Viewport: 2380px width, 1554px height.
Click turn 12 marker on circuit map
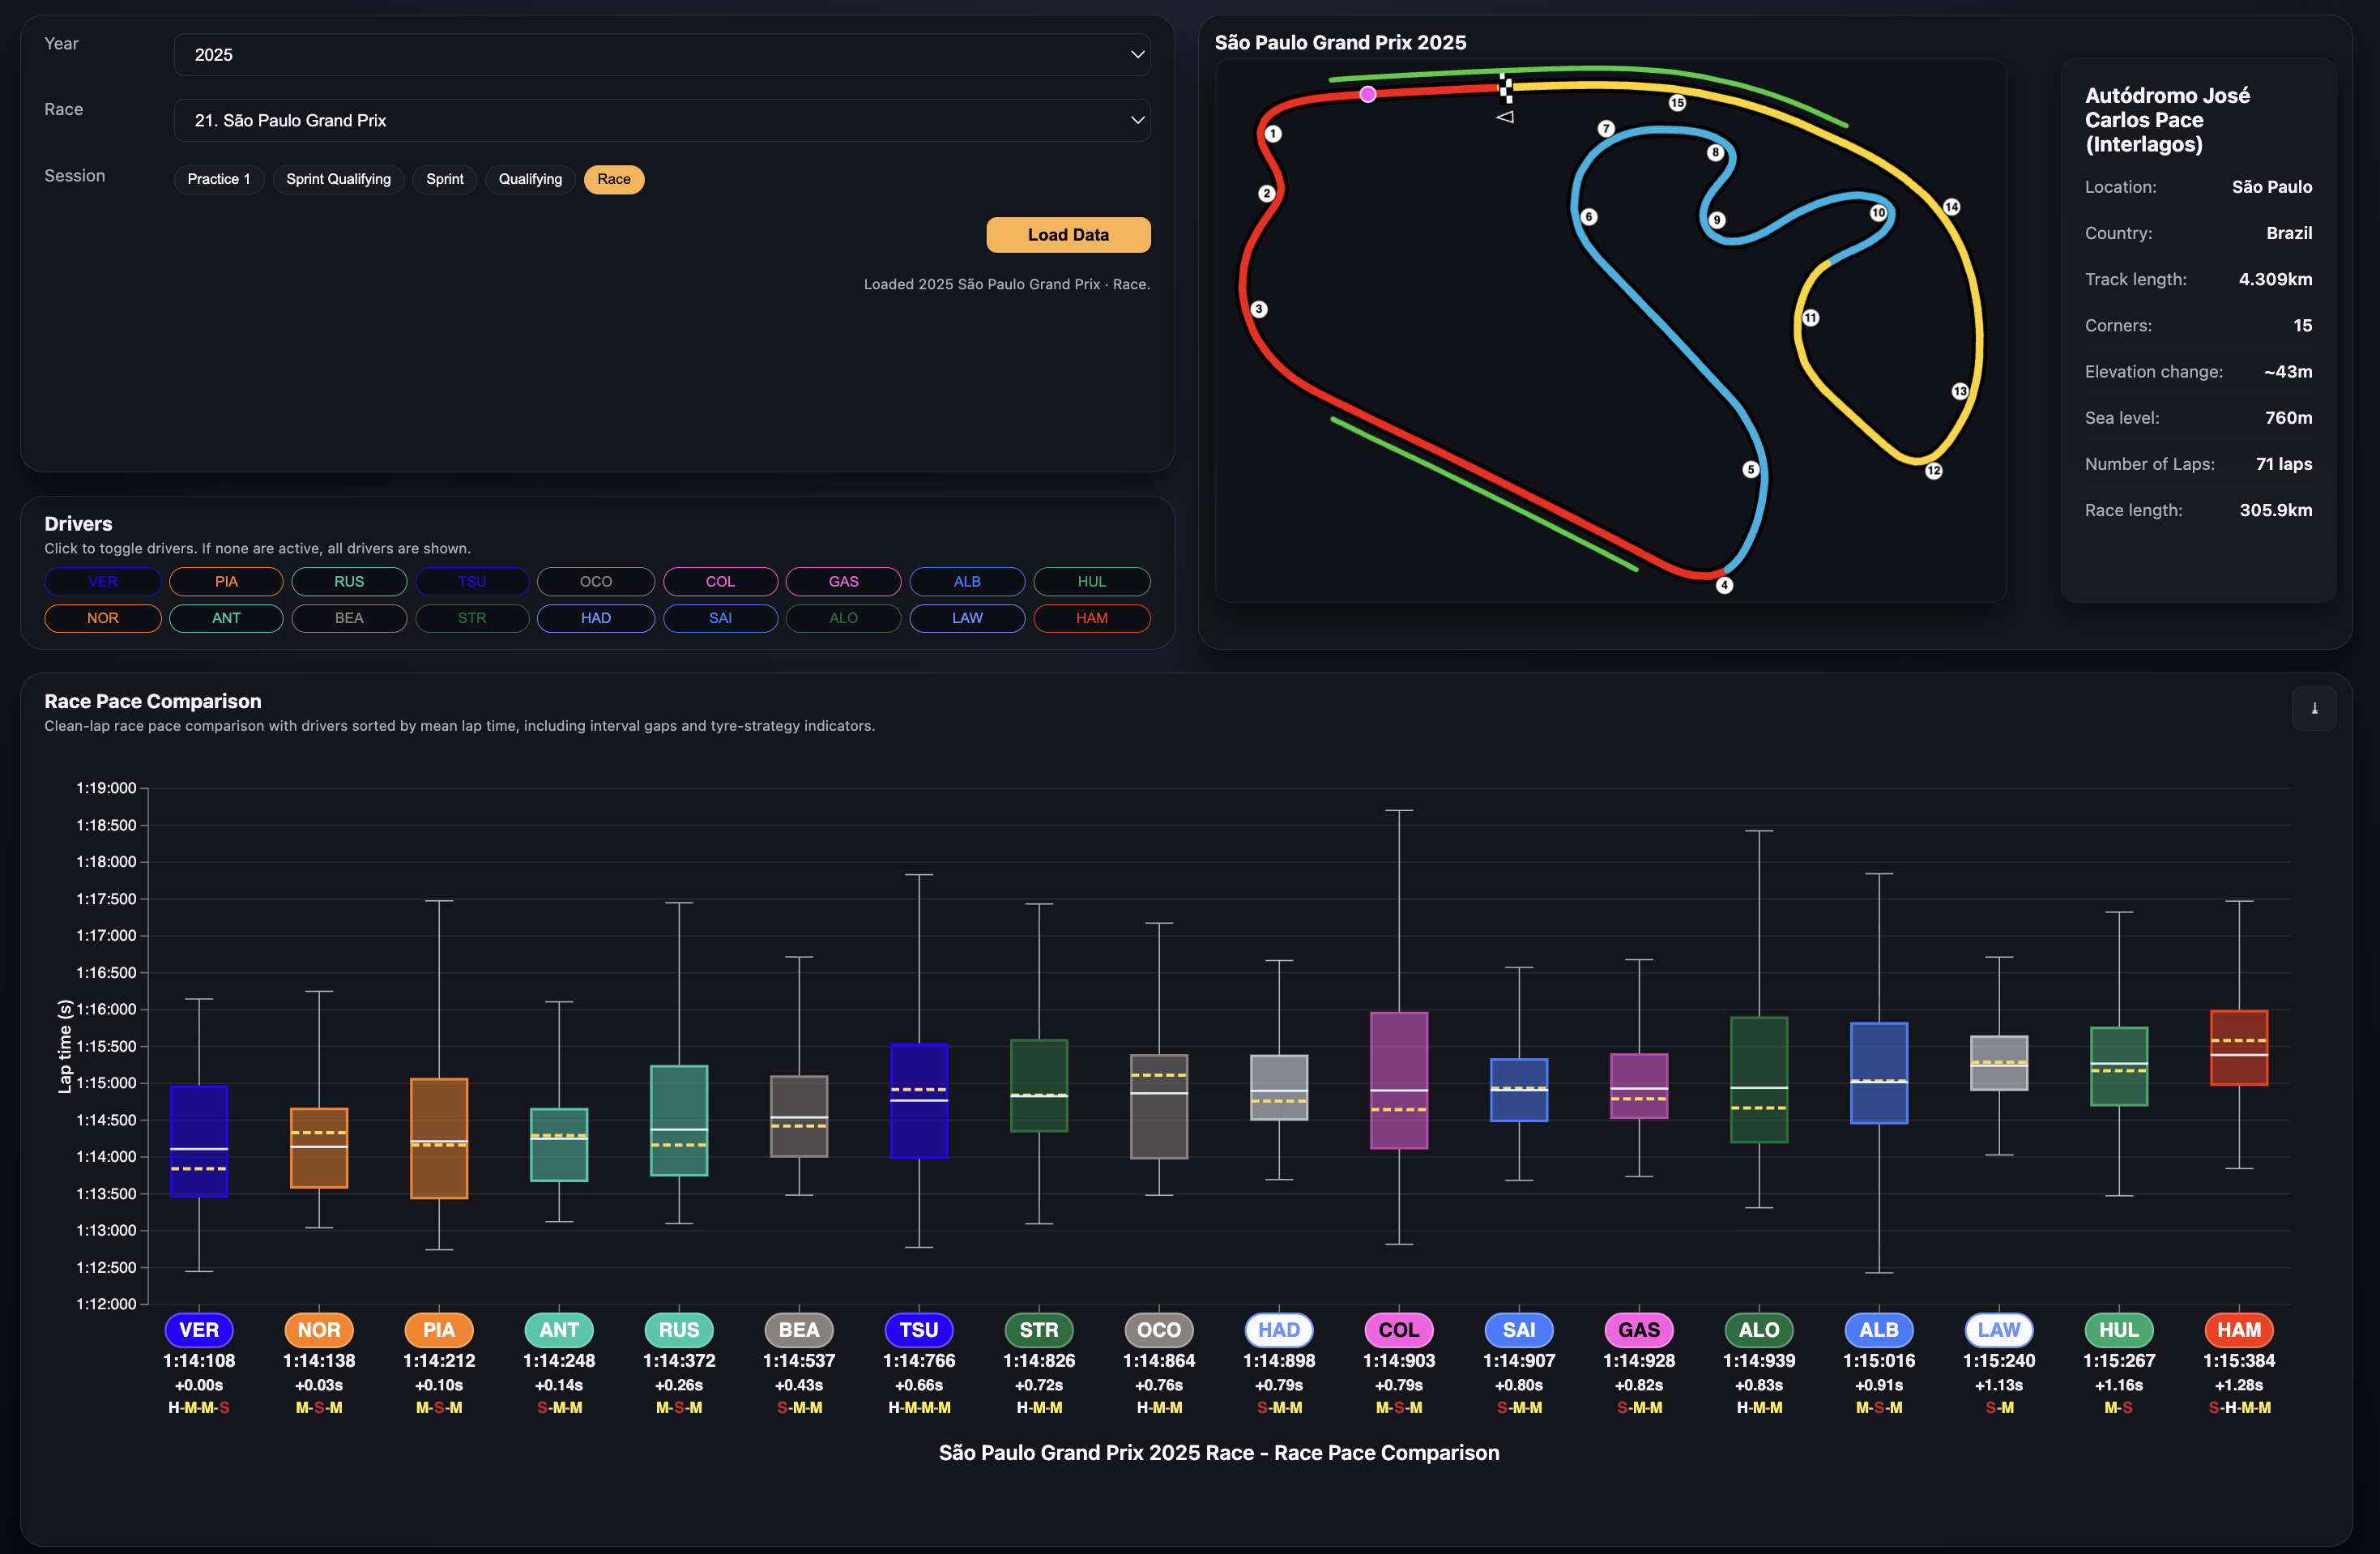(x=1934, y=471)
